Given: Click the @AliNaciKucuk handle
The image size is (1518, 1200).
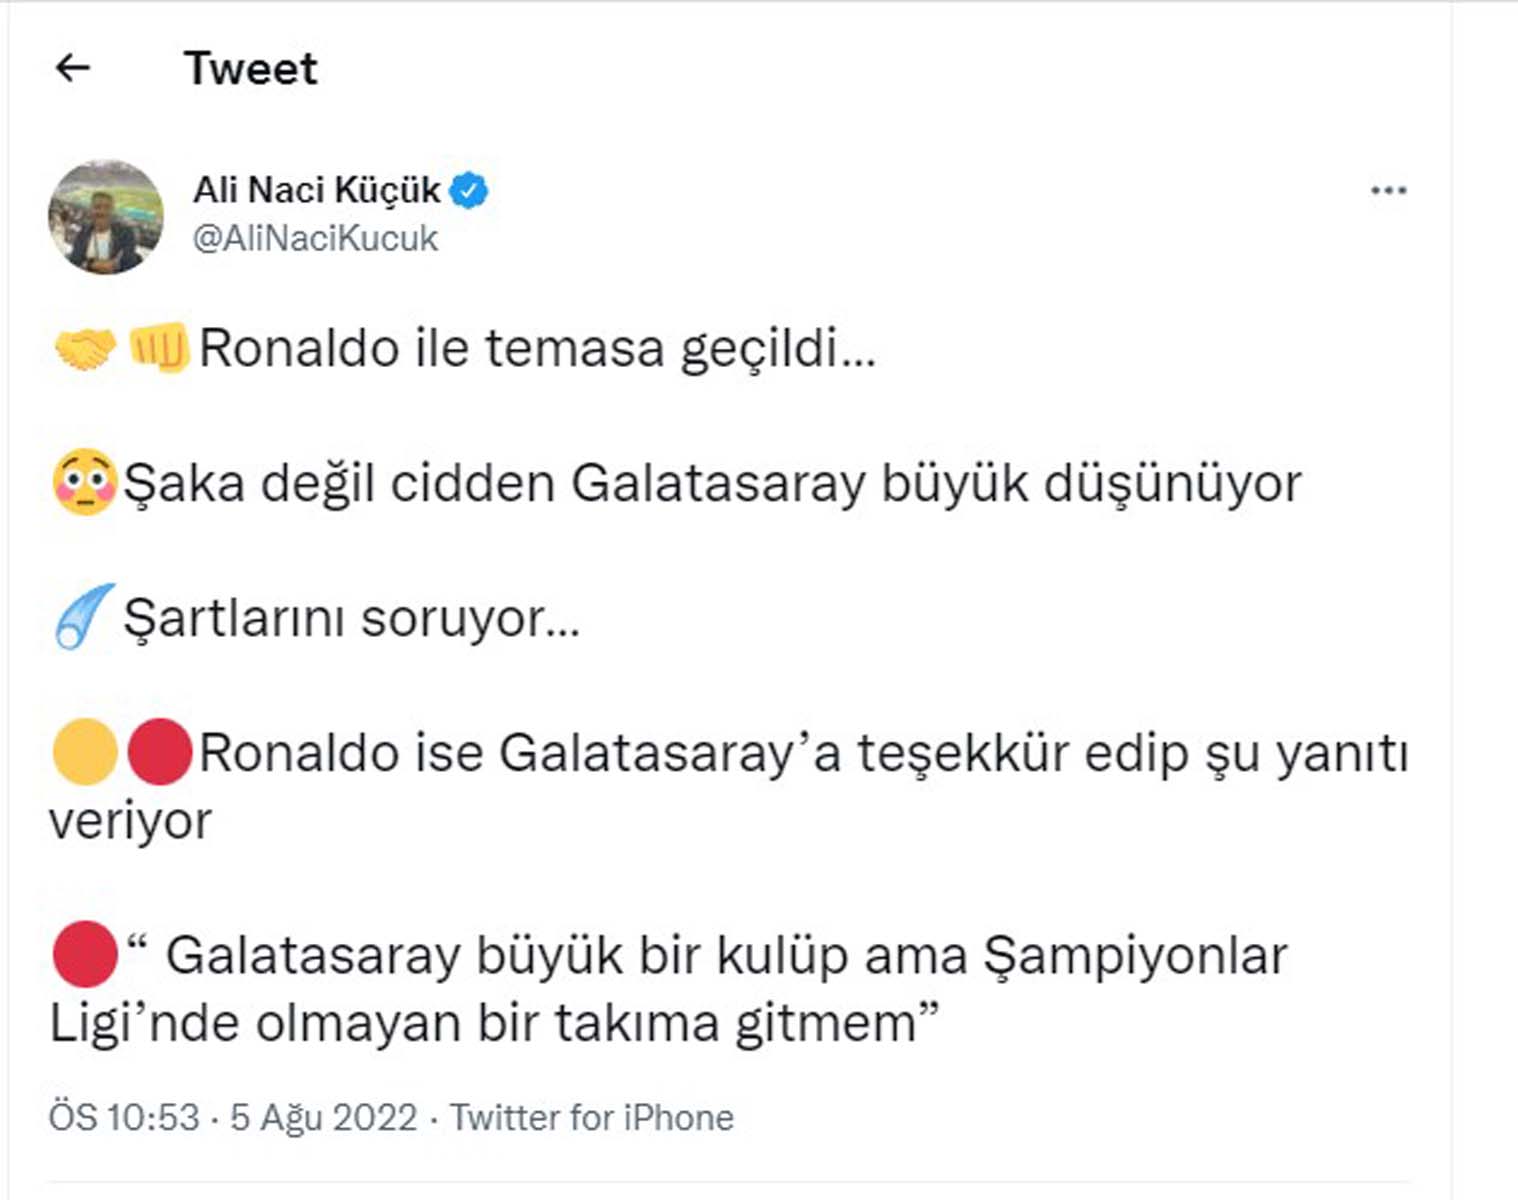Looking at the screenshot, I should (x=314, y=238).
